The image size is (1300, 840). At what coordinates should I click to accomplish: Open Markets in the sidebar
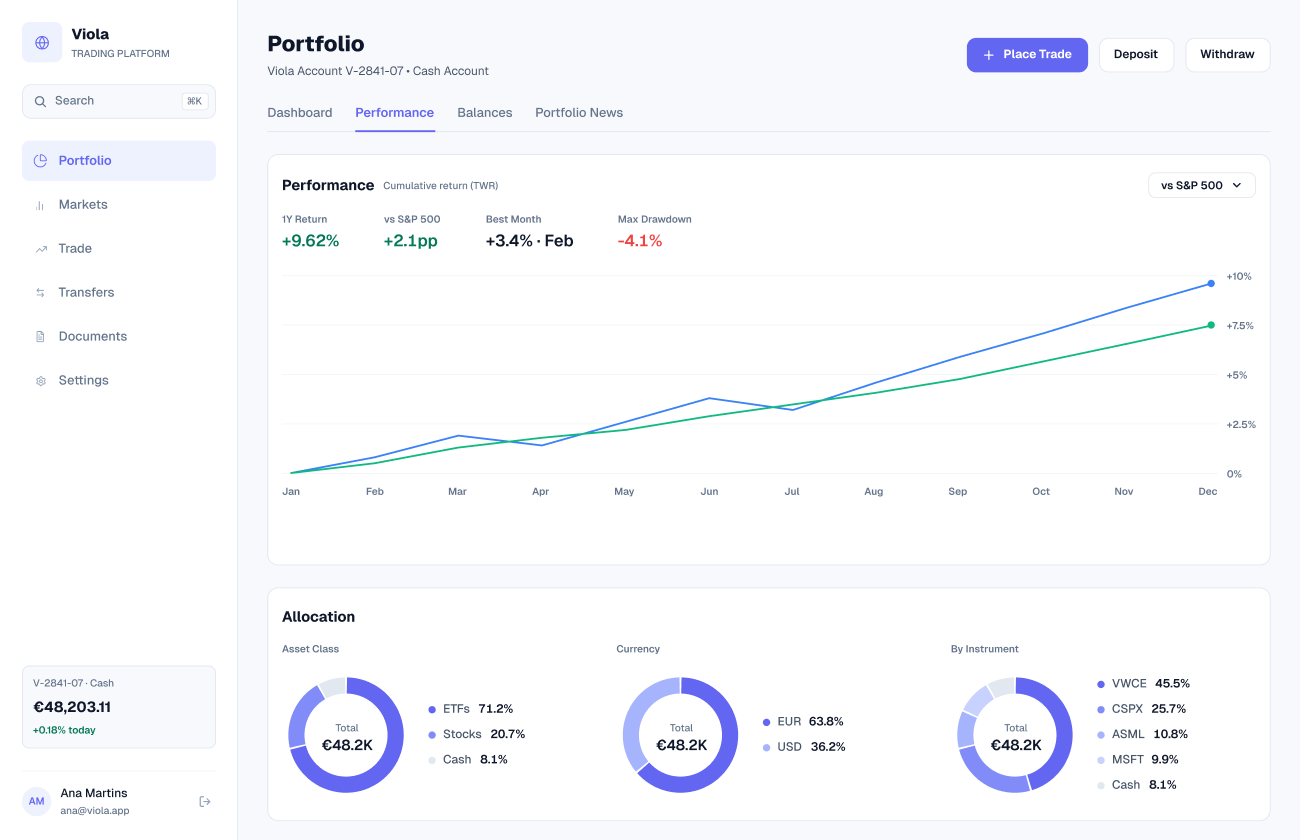[119, 204]
